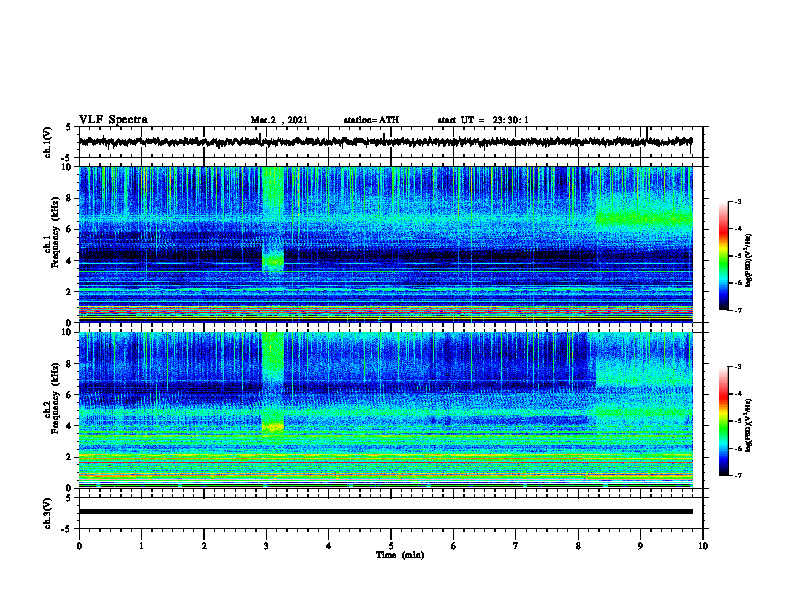Click the "ch.3(V)" axis label

(x=48, y=513)
